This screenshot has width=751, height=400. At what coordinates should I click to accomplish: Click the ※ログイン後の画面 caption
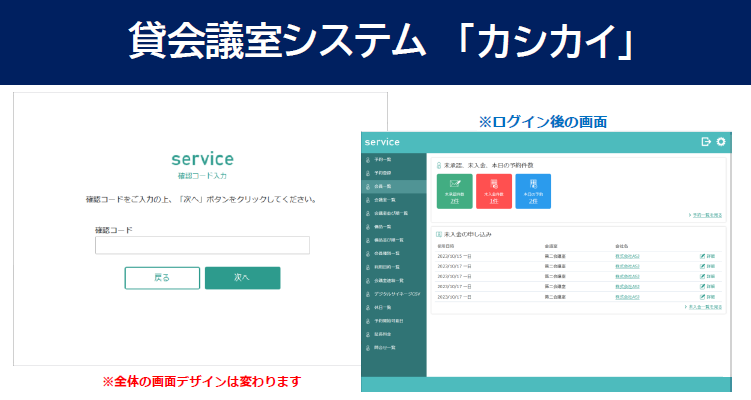click(x=543, y=122)
